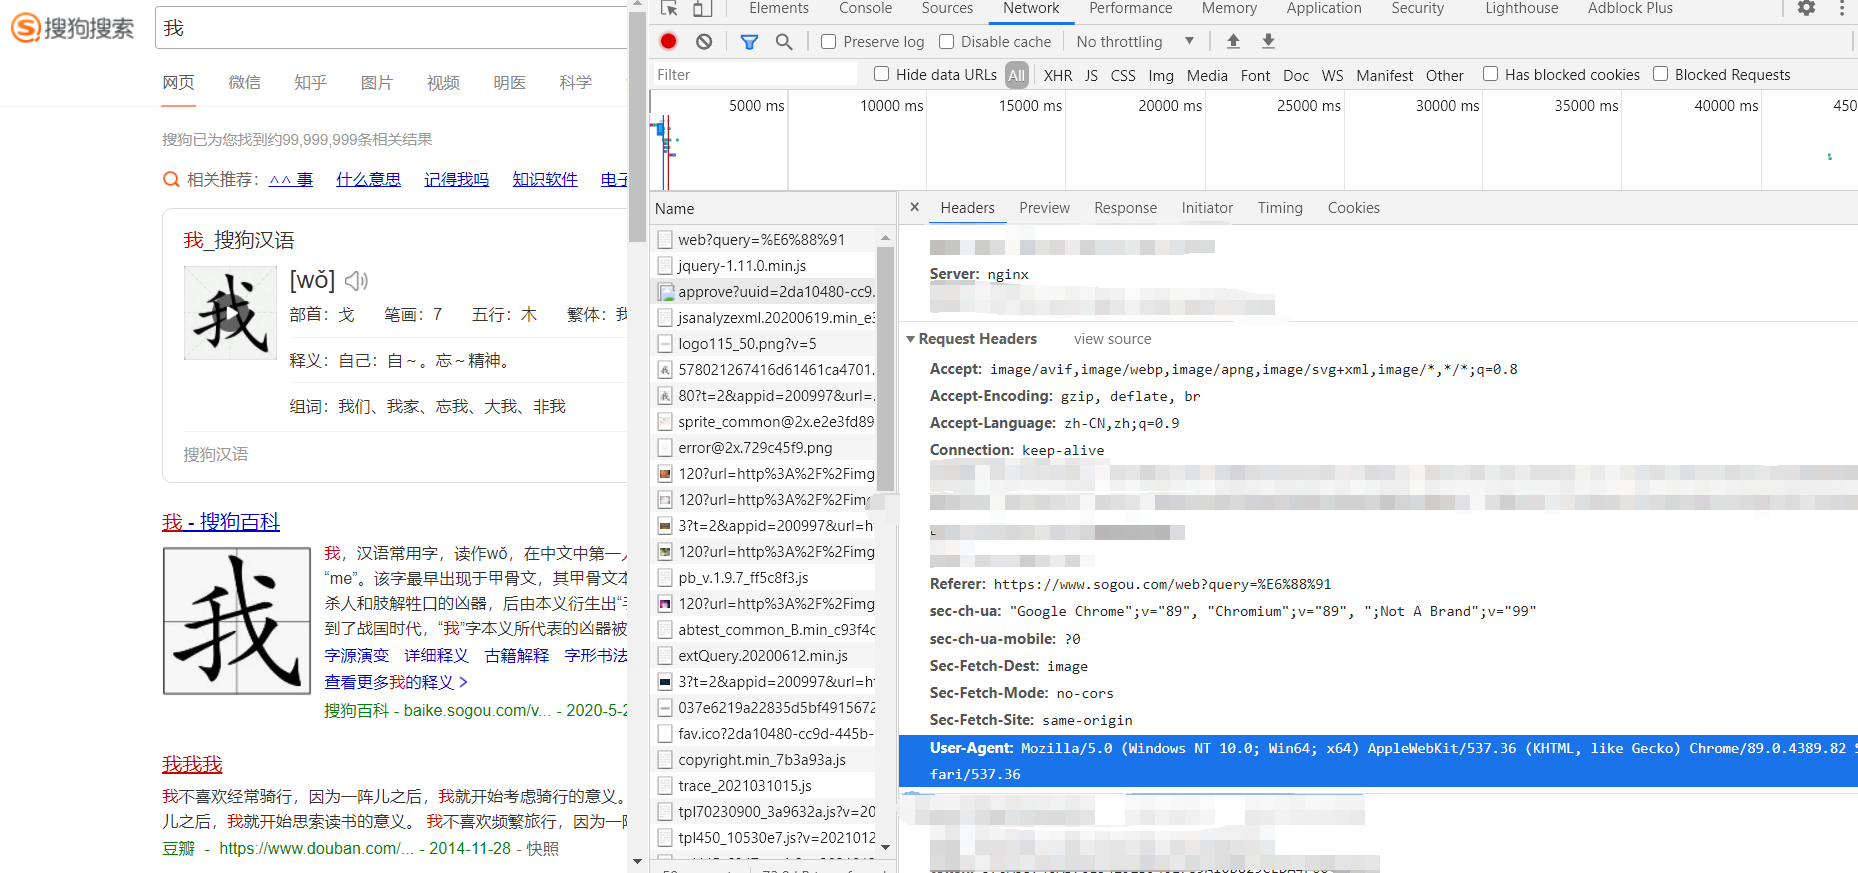Screen dimensions: 1858x873
Task: Click 查看更多我的释义 link
Action: 396,682
